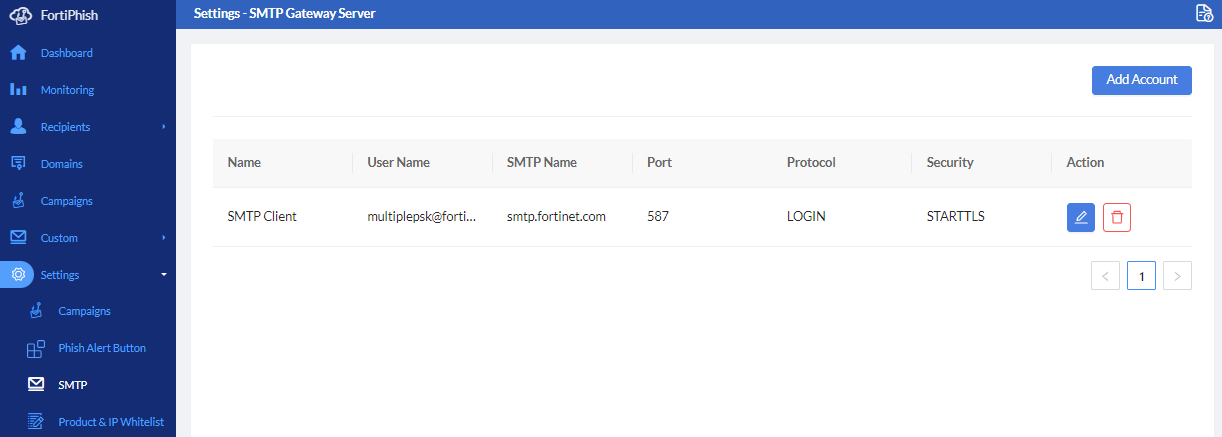Image resolution: width=1222 pixels, height=437 pixels.
Task: Open the top-right document help icon
Action: pyautogui.click(x=1204, y=13)
